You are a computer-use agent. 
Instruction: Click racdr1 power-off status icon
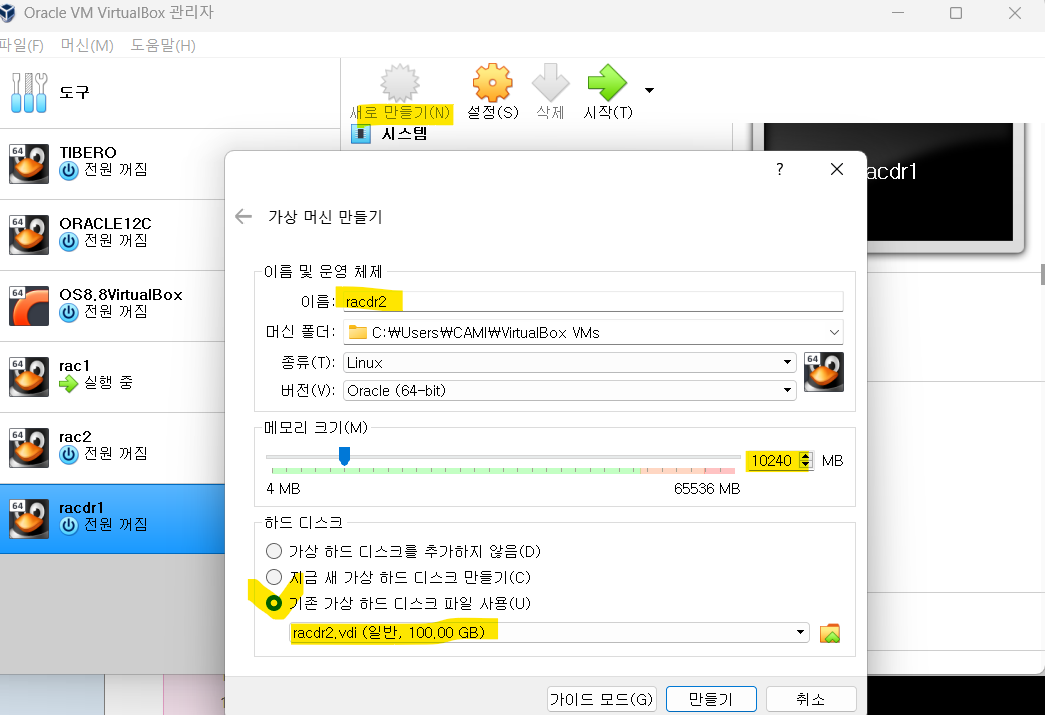[69, 526]
